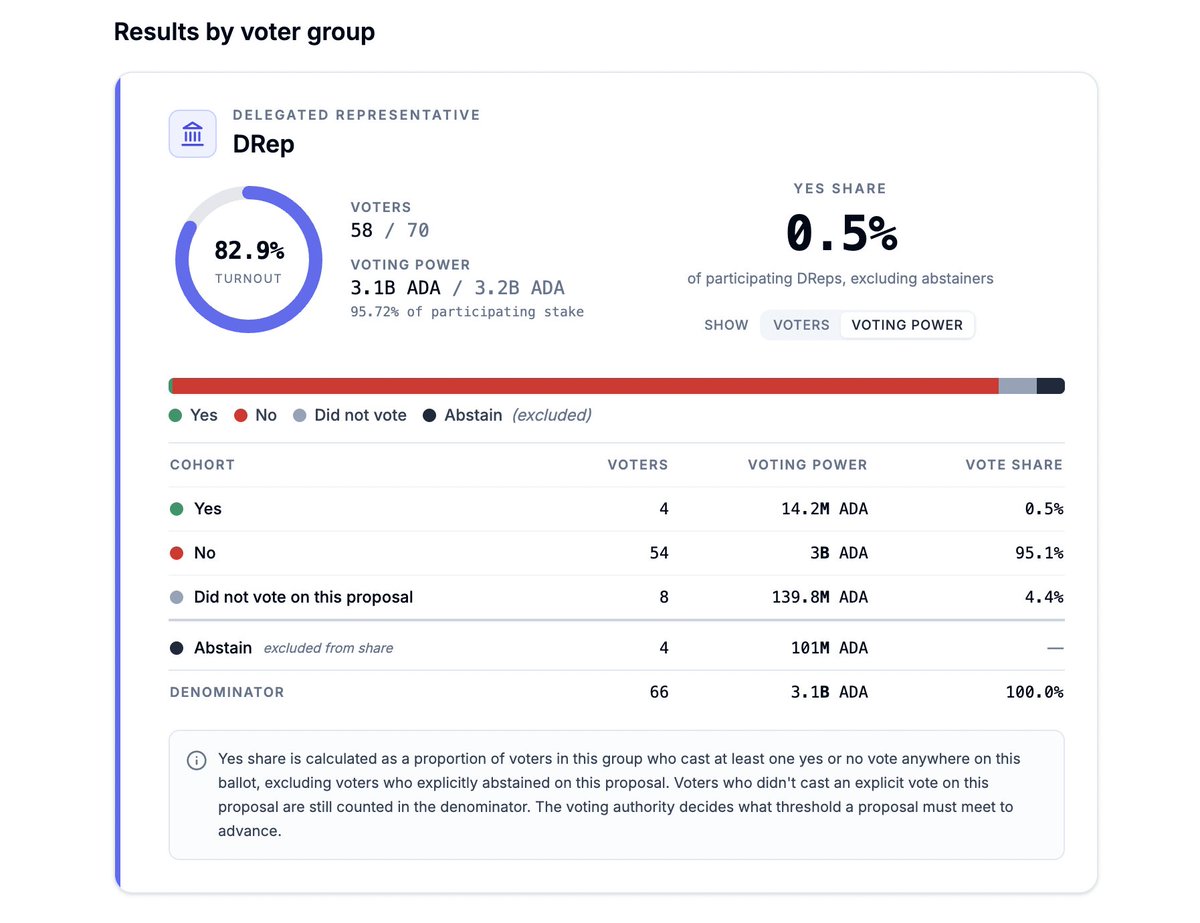Click the large 0.5% yes share figure
The width and height of the screenshot is (1200, 923).
pyautogui.click(x=841, y=233)
